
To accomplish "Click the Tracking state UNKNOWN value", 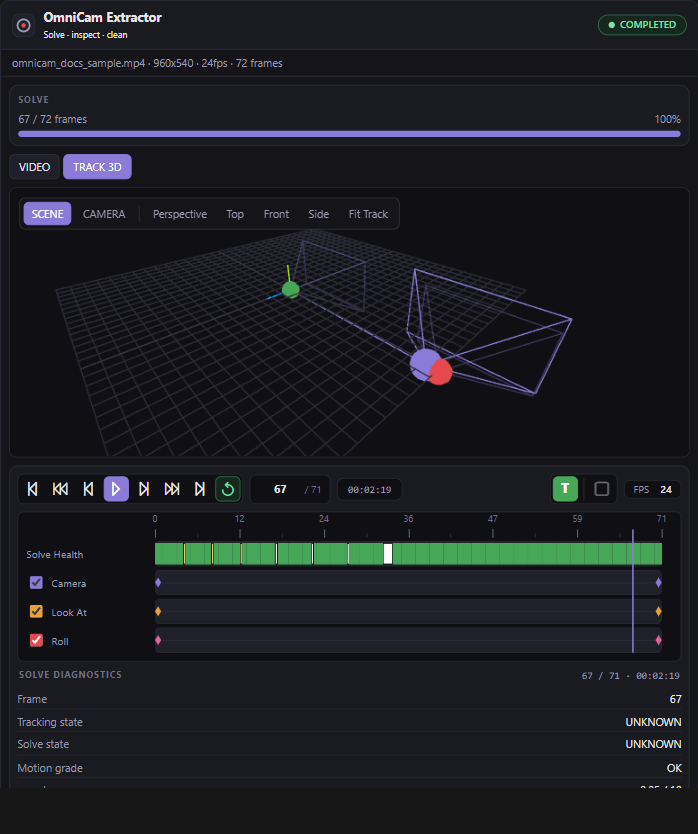I will [x=653, y=722].
